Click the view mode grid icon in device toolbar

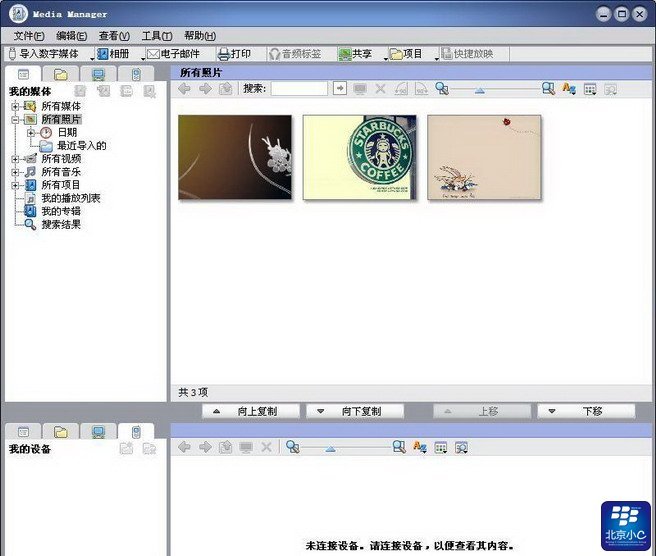pyautogui.click(x=441, y=448)
